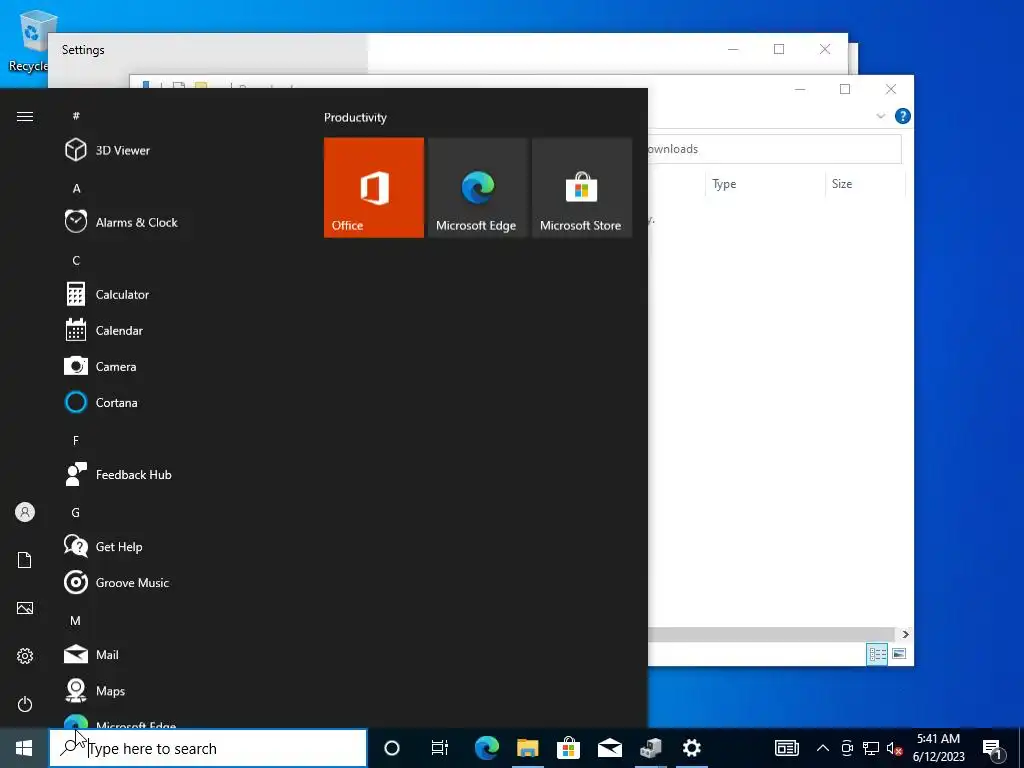The width and height of the screenshot is (1024, 768).
Task: Click the Cortana circle on the taskbar
Action: pos(392,748)
